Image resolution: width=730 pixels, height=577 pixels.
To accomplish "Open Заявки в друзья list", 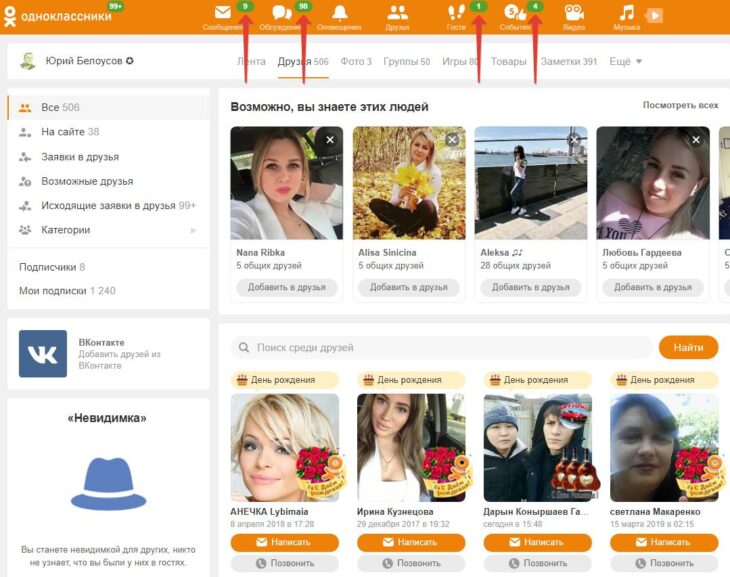I will pos(108,157).
